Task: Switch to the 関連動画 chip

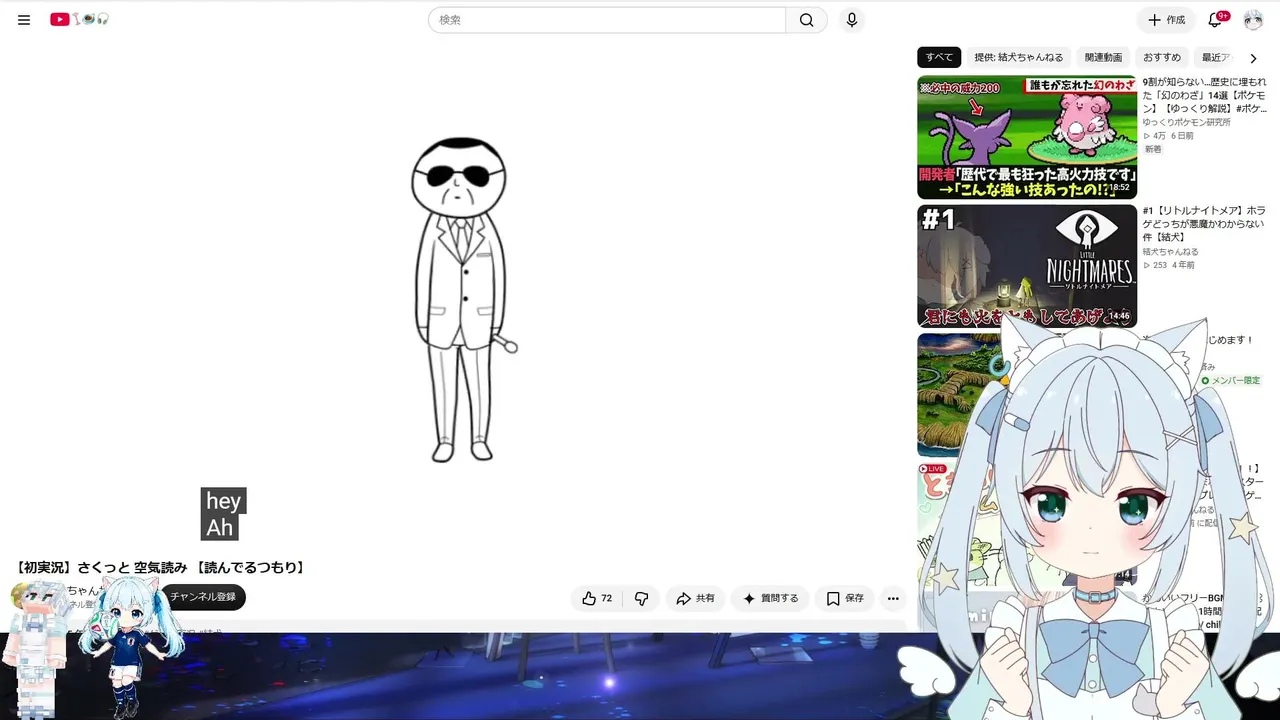Action: point(1103,58)
